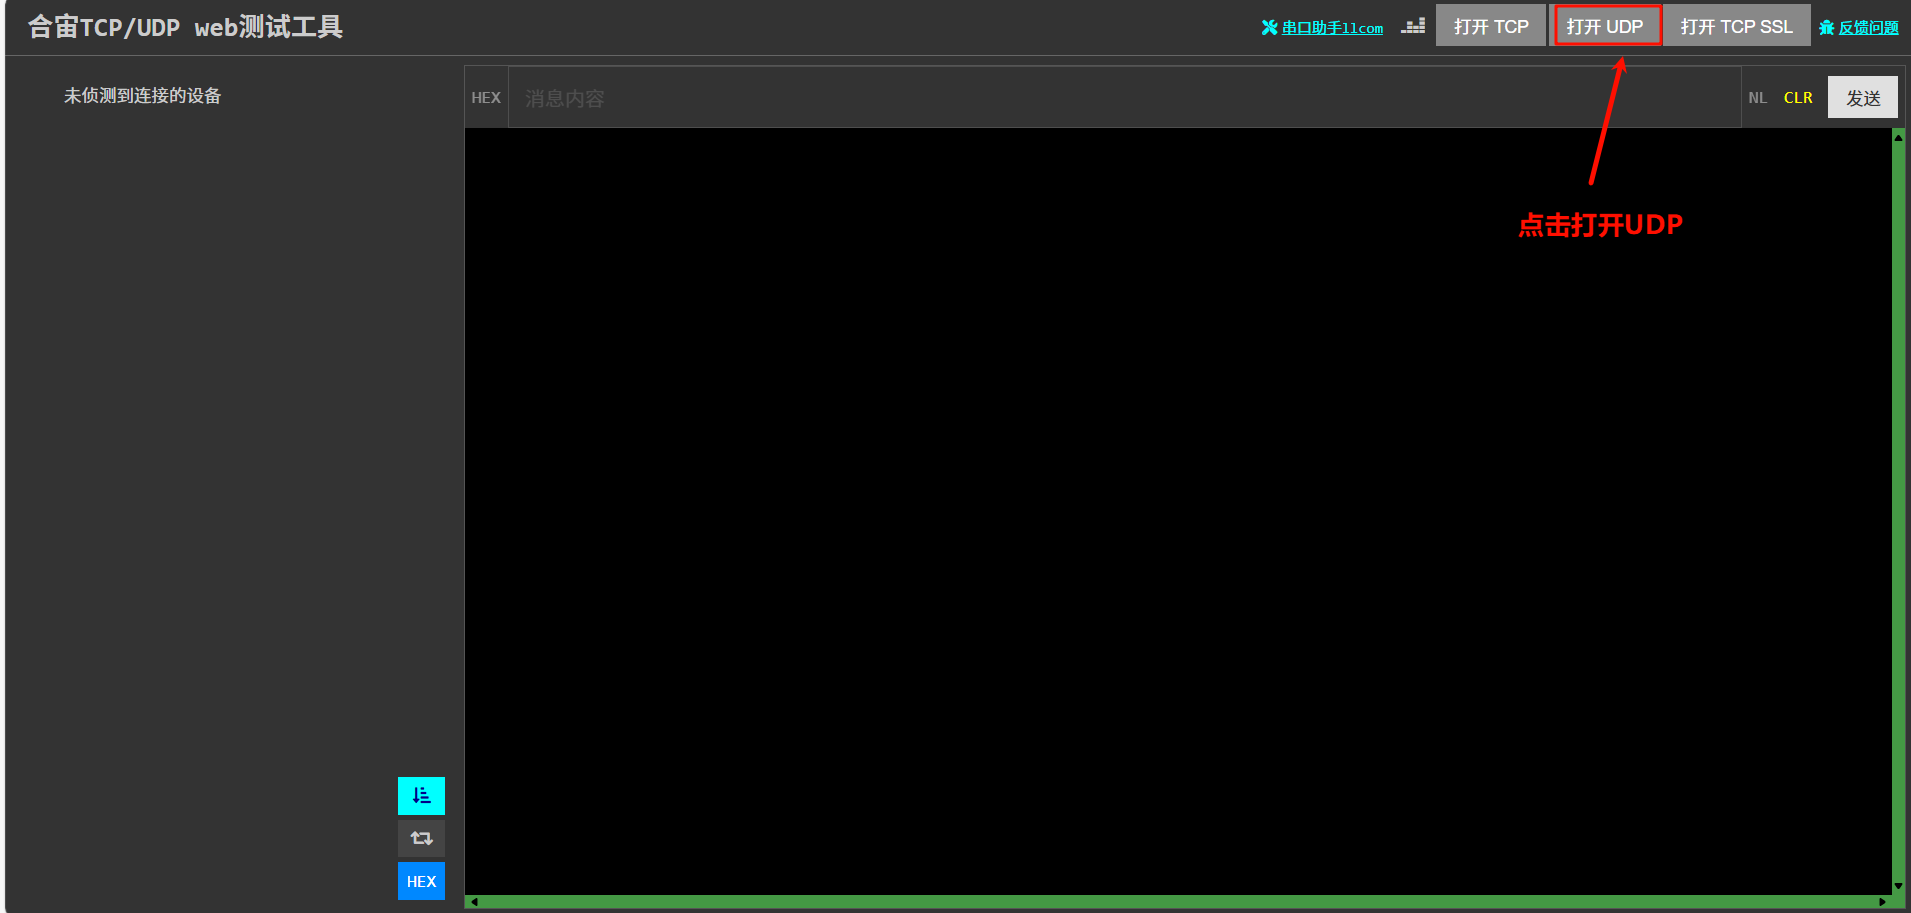Click the cyan sort-descending icon button

point(421,796)
